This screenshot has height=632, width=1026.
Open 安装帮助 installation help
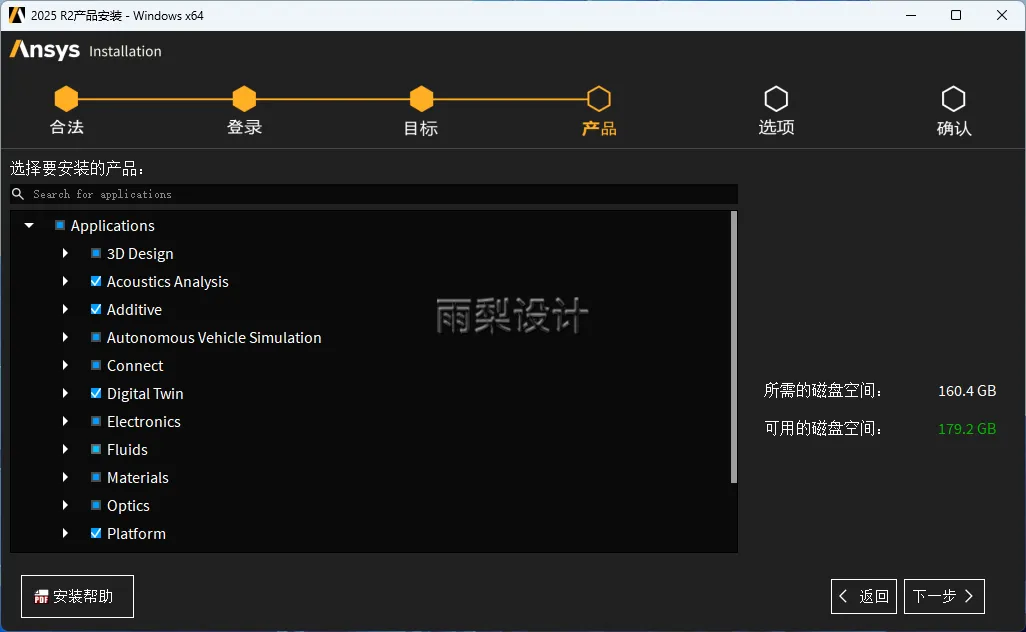[77, 596]
